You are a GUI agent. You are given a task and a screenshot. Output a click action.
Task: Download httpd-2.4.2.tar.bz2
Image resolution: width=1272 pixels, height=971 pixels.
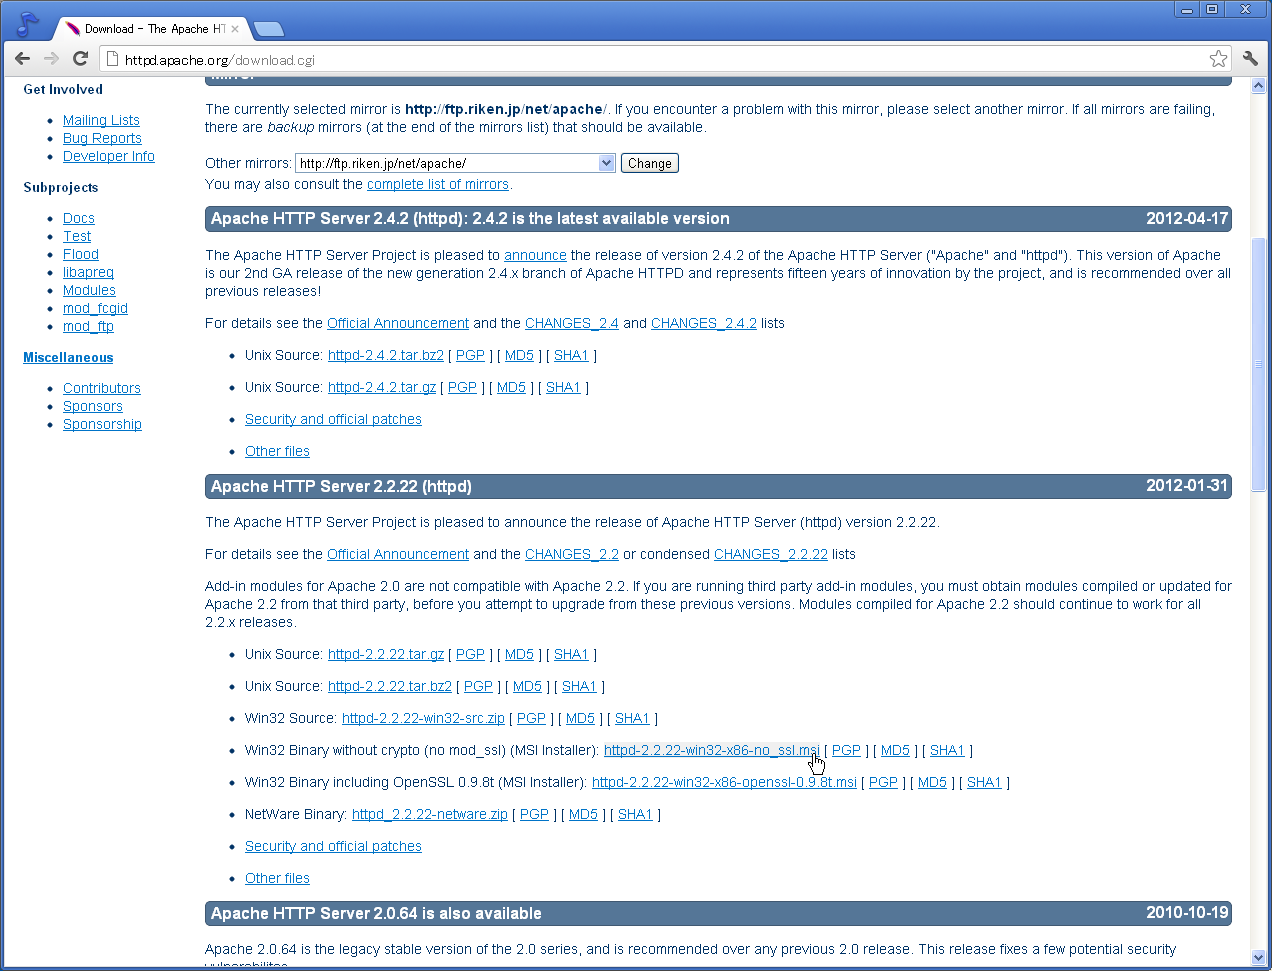pos(386,355)
